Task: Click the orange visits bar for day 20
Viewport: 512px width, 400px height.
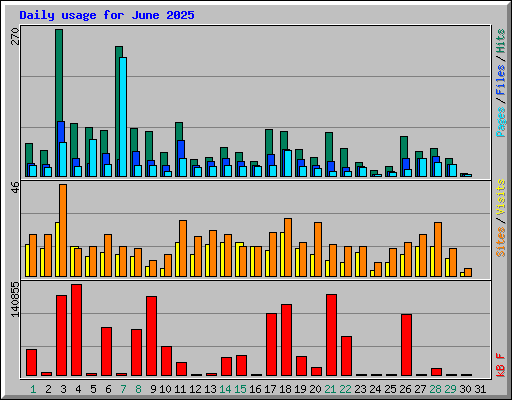Action: [318, 249]
